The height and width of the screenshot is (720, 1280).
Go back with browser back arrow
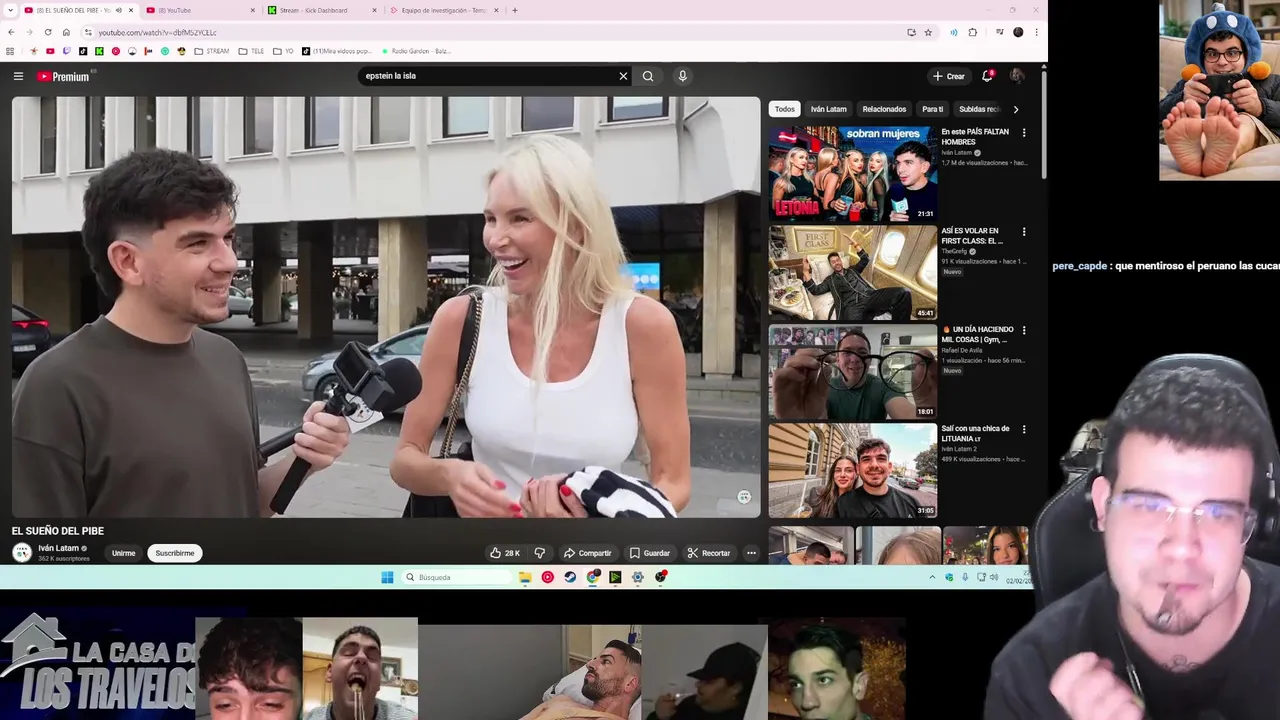(11, 32)
